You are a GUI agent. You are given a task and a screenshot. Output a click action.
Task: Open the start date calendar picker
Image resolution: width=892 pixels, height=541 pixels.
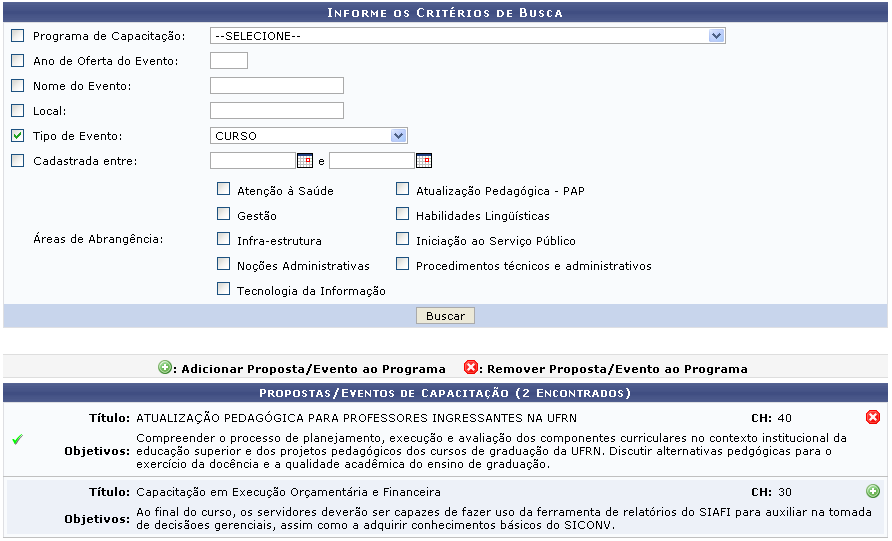point(305,160)
